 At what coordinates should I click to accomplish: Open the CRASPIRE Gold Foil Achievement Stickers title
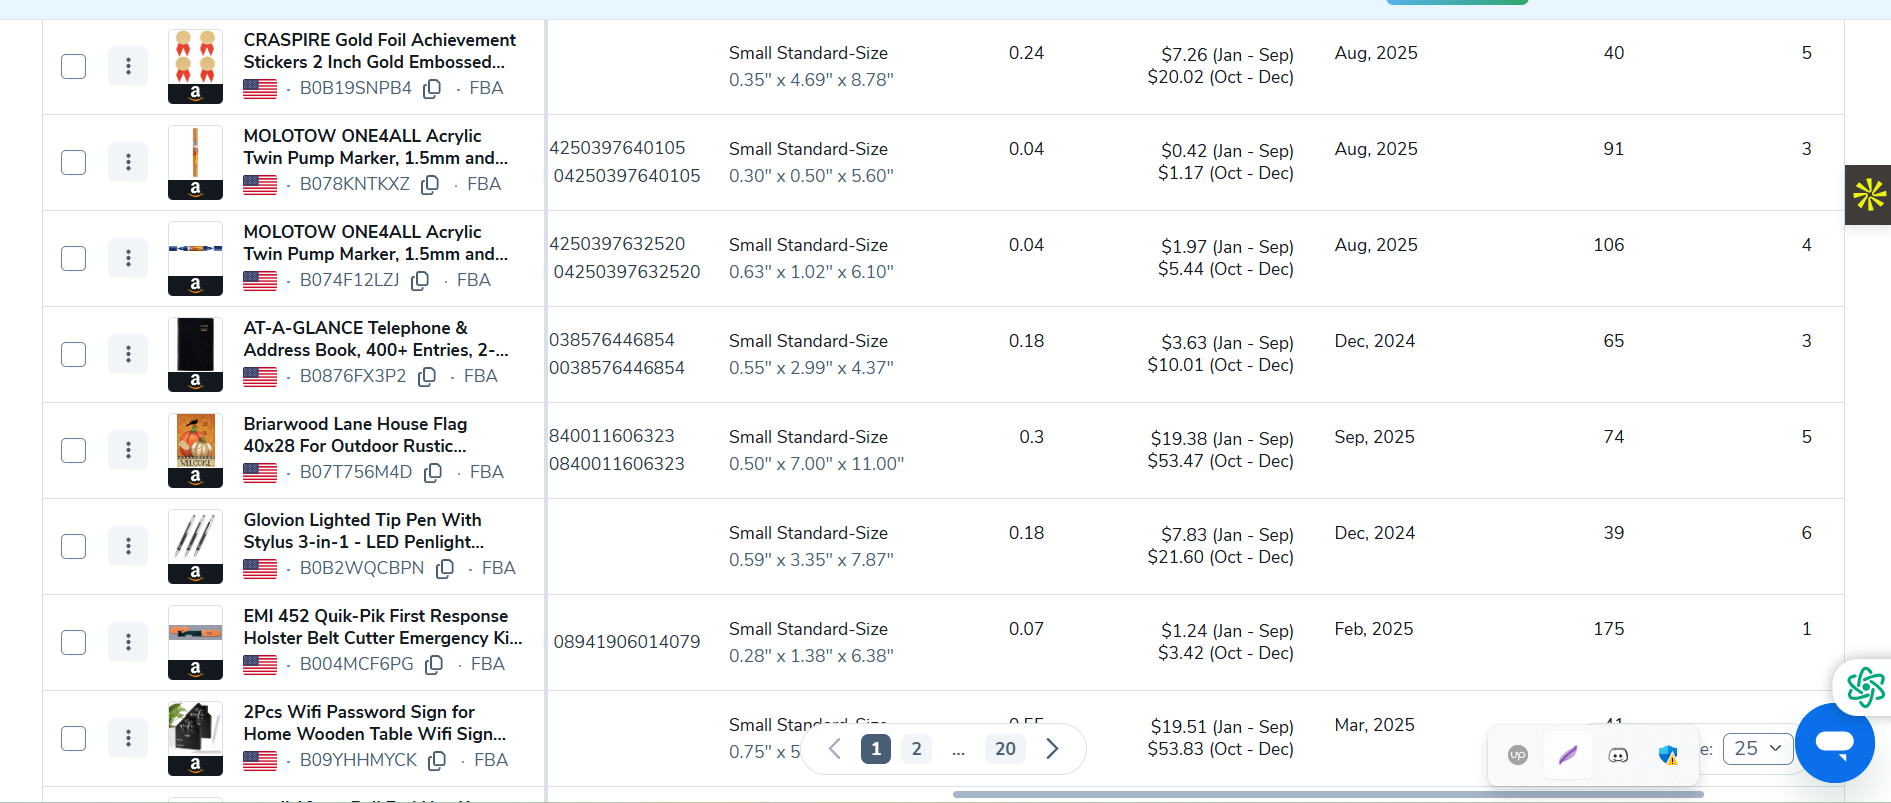point(380,51)
